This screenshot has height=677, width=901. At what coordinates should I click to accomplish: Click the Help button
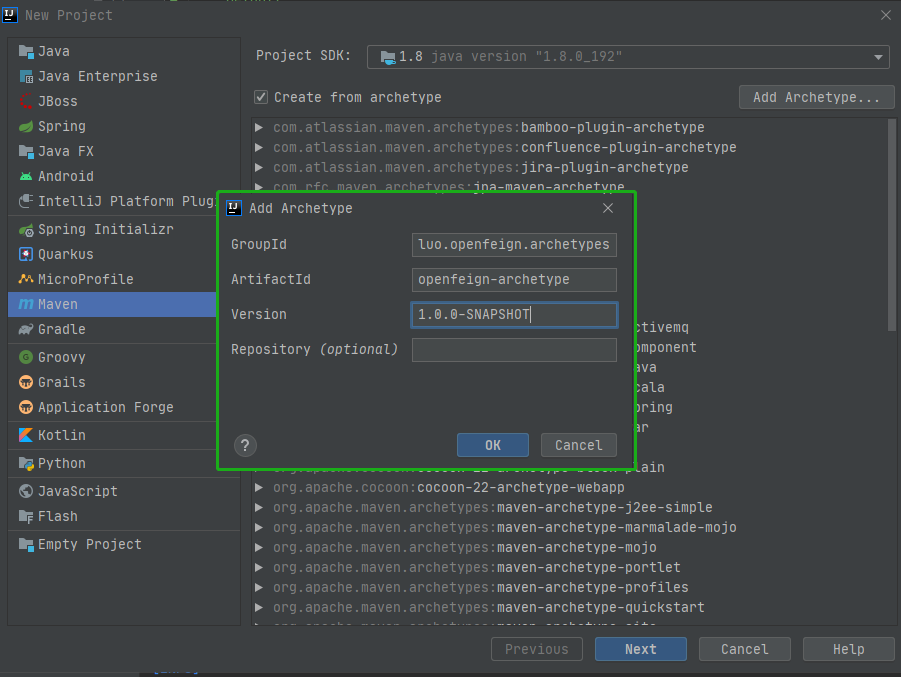coord(849,649)
